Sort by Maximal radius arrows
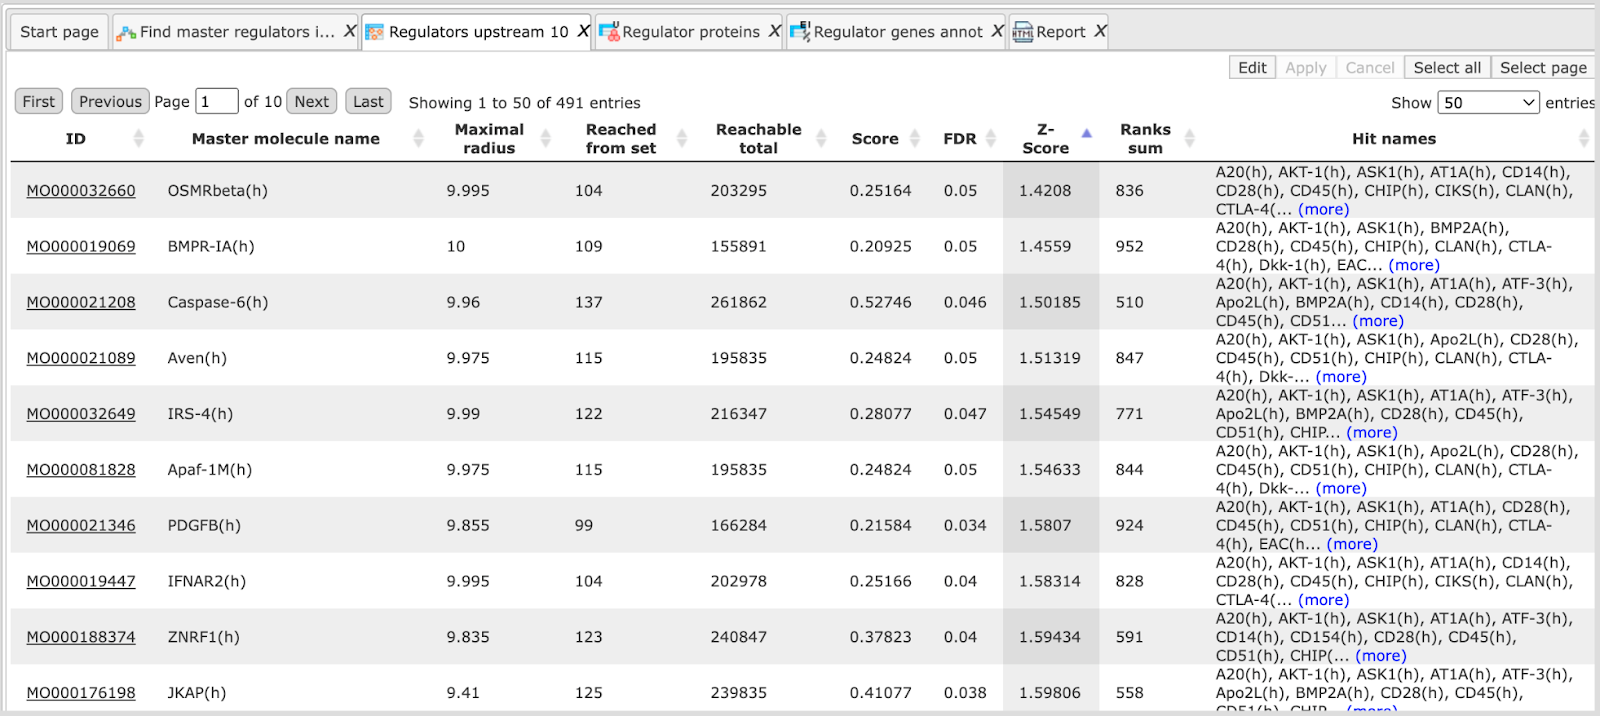This screenshot has height=716, width=1600. (545, 139)
